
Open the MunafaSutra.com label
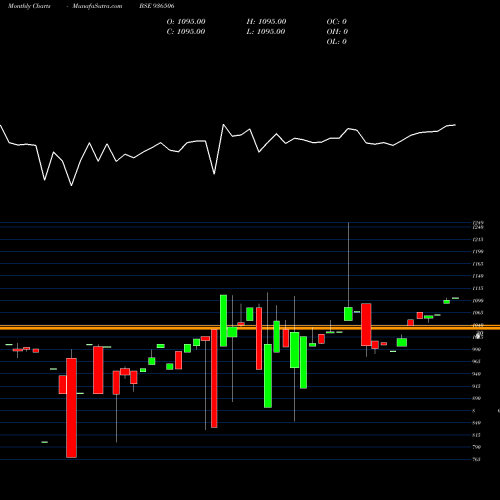click(x=97, y=6)
